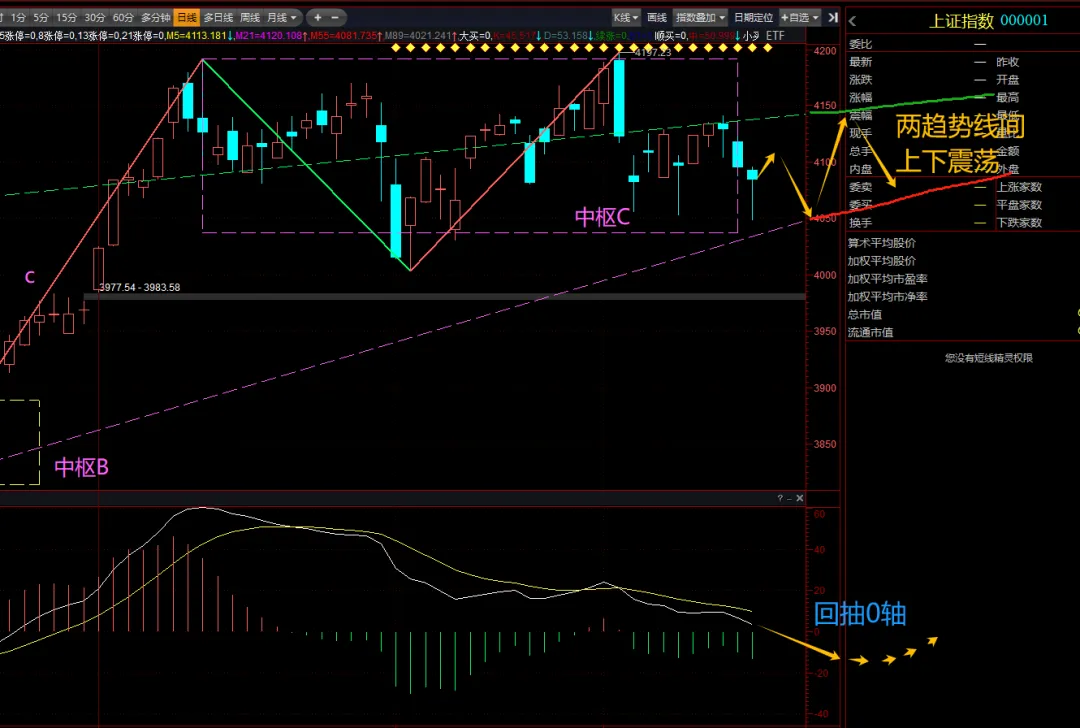Switch to 5分 period
Image resolution: width=1080 pixels, height=728 pixels.
tap(41, 17)
